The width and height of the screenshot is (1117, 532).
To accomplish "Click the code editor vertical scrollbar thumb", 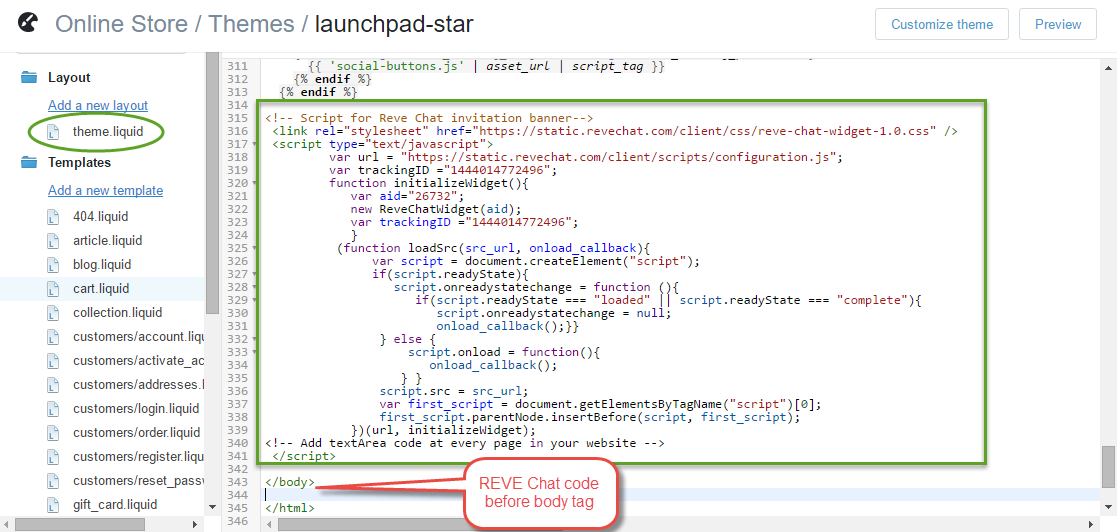I will point(1108,469).
